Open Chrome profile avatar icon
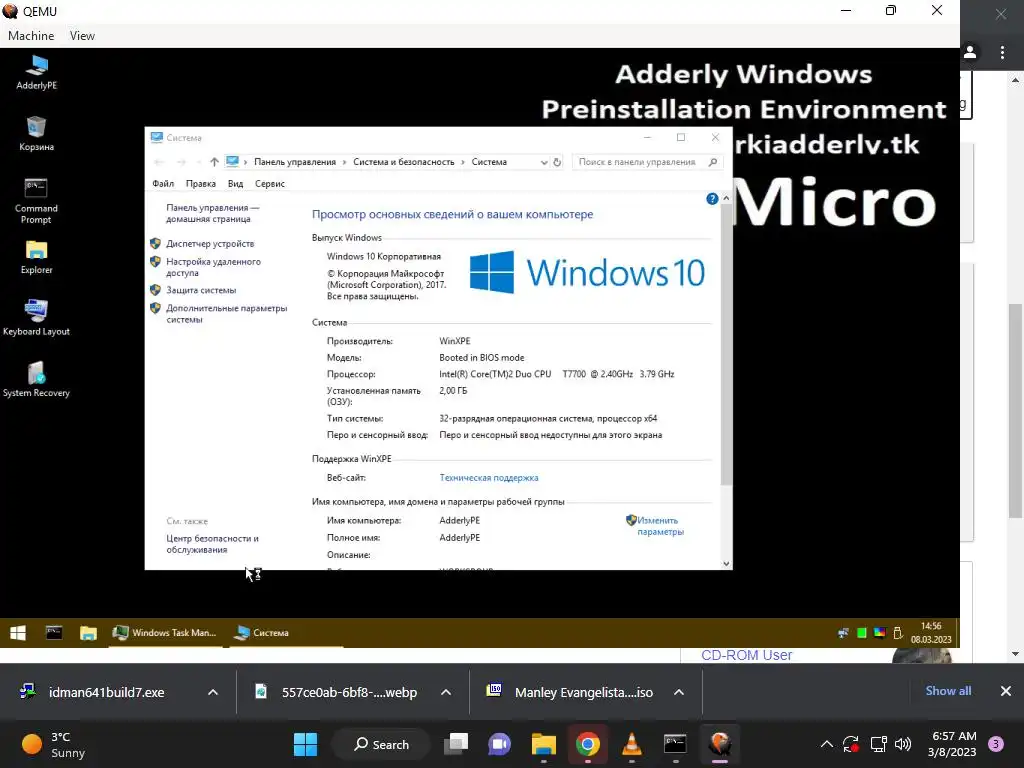This screenshot has width=1024, height=768. 970,52
